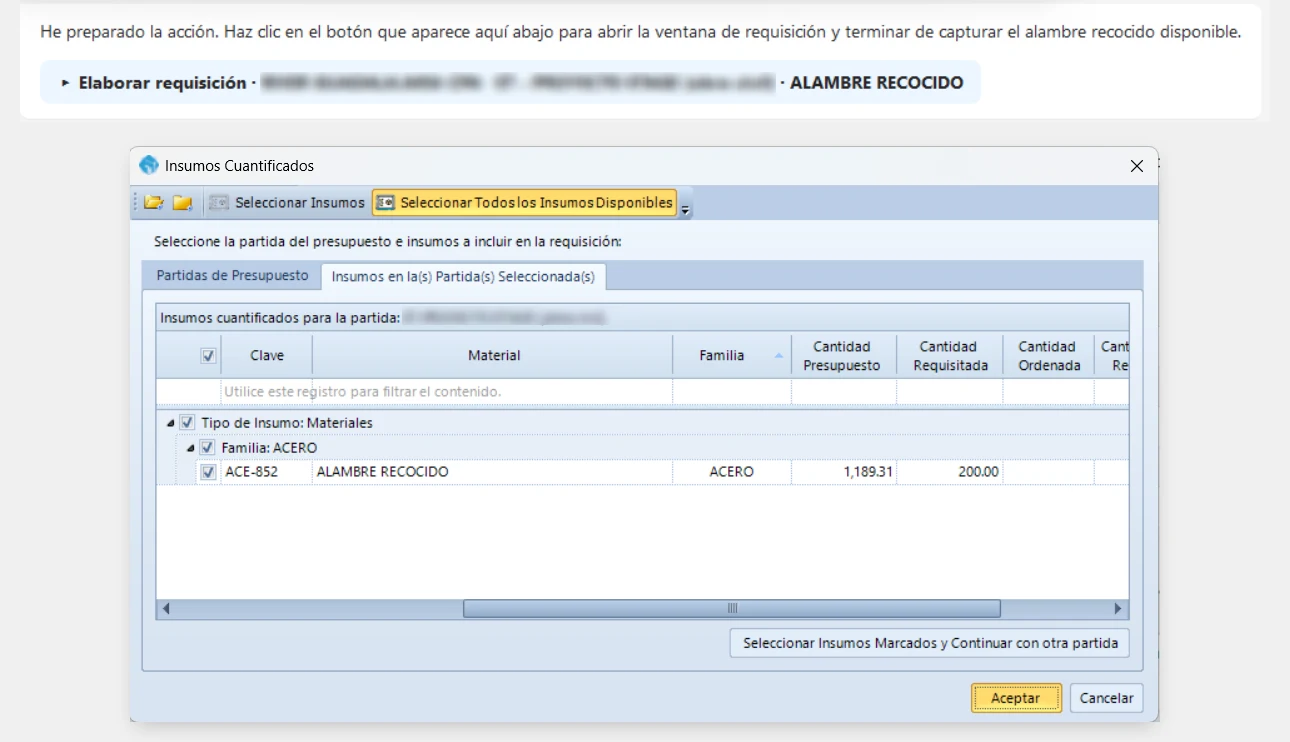Click the horizontal scrollbar left arrow
Image resolution: width=1290 pixels, height=742 pixels.
[166, 609]
